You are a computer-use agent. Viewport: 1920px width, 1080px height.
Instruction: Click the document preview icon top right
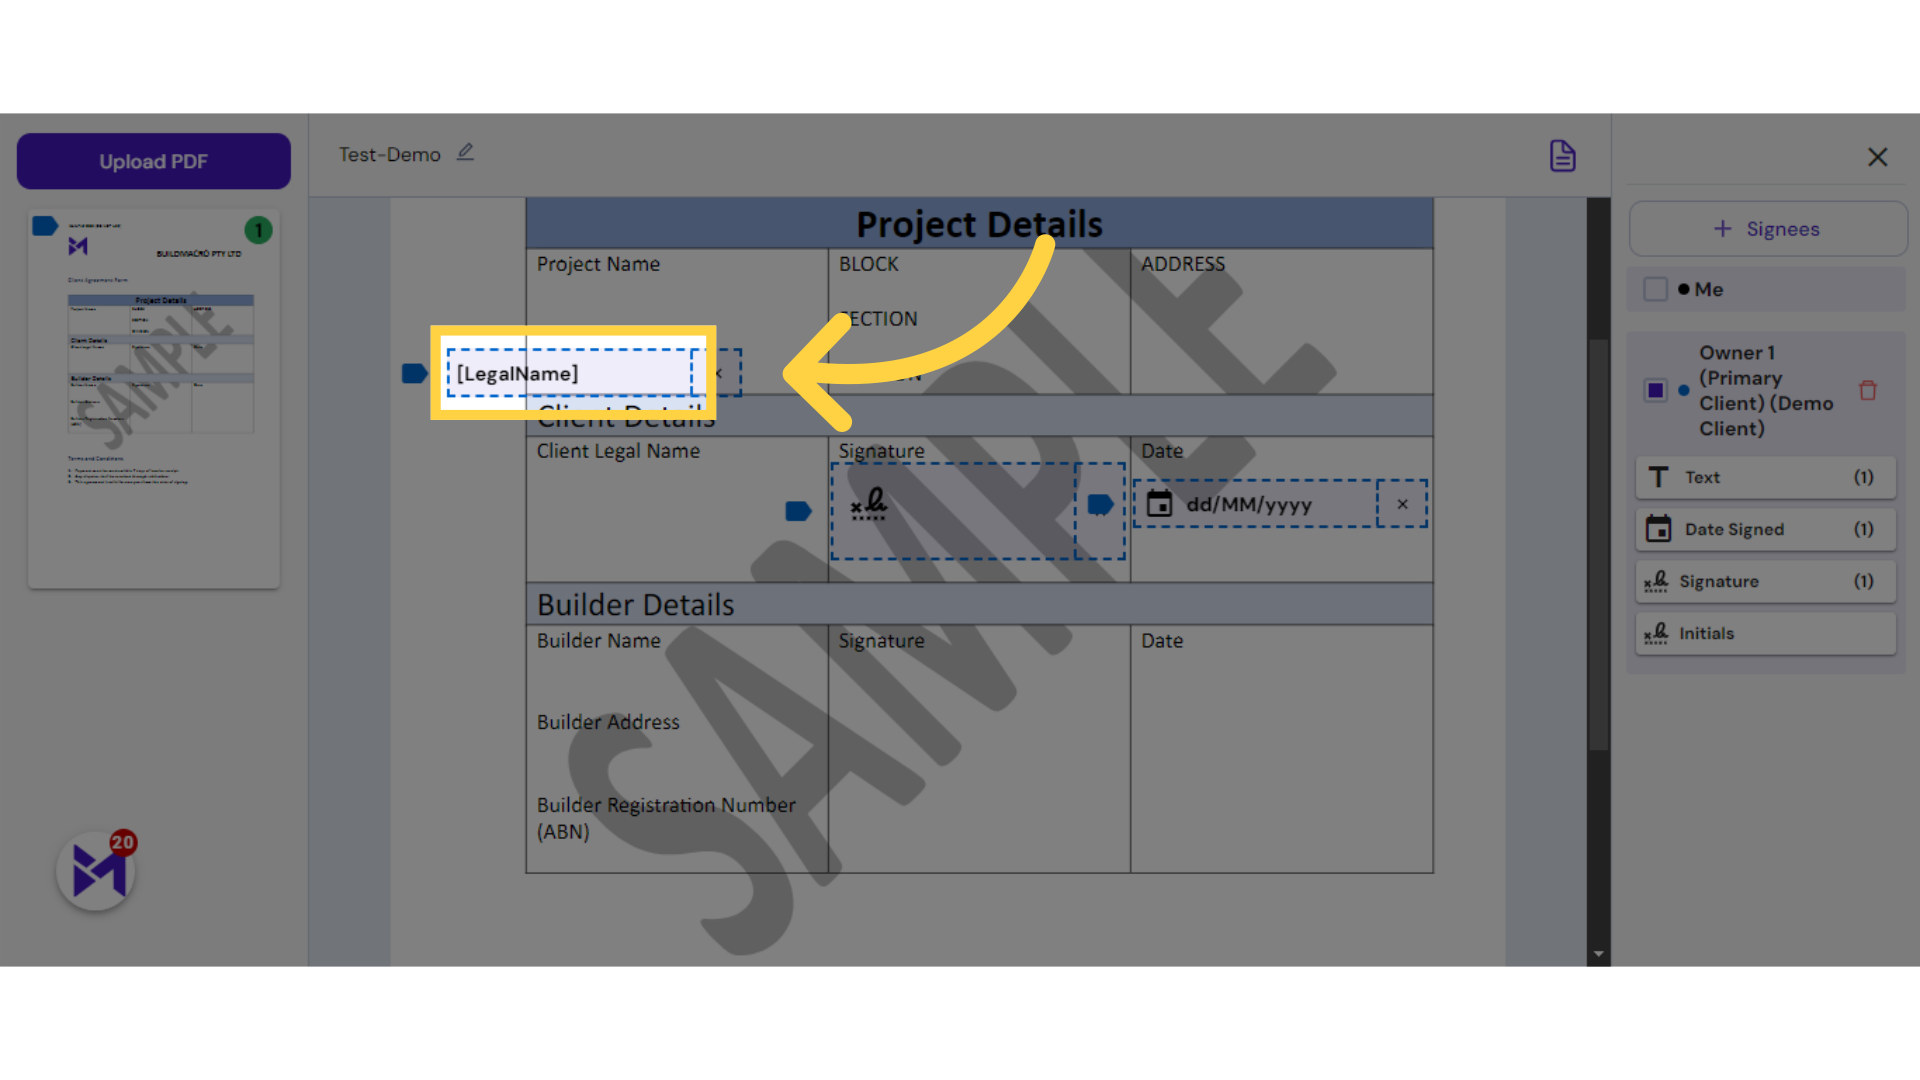(1563, 156)
